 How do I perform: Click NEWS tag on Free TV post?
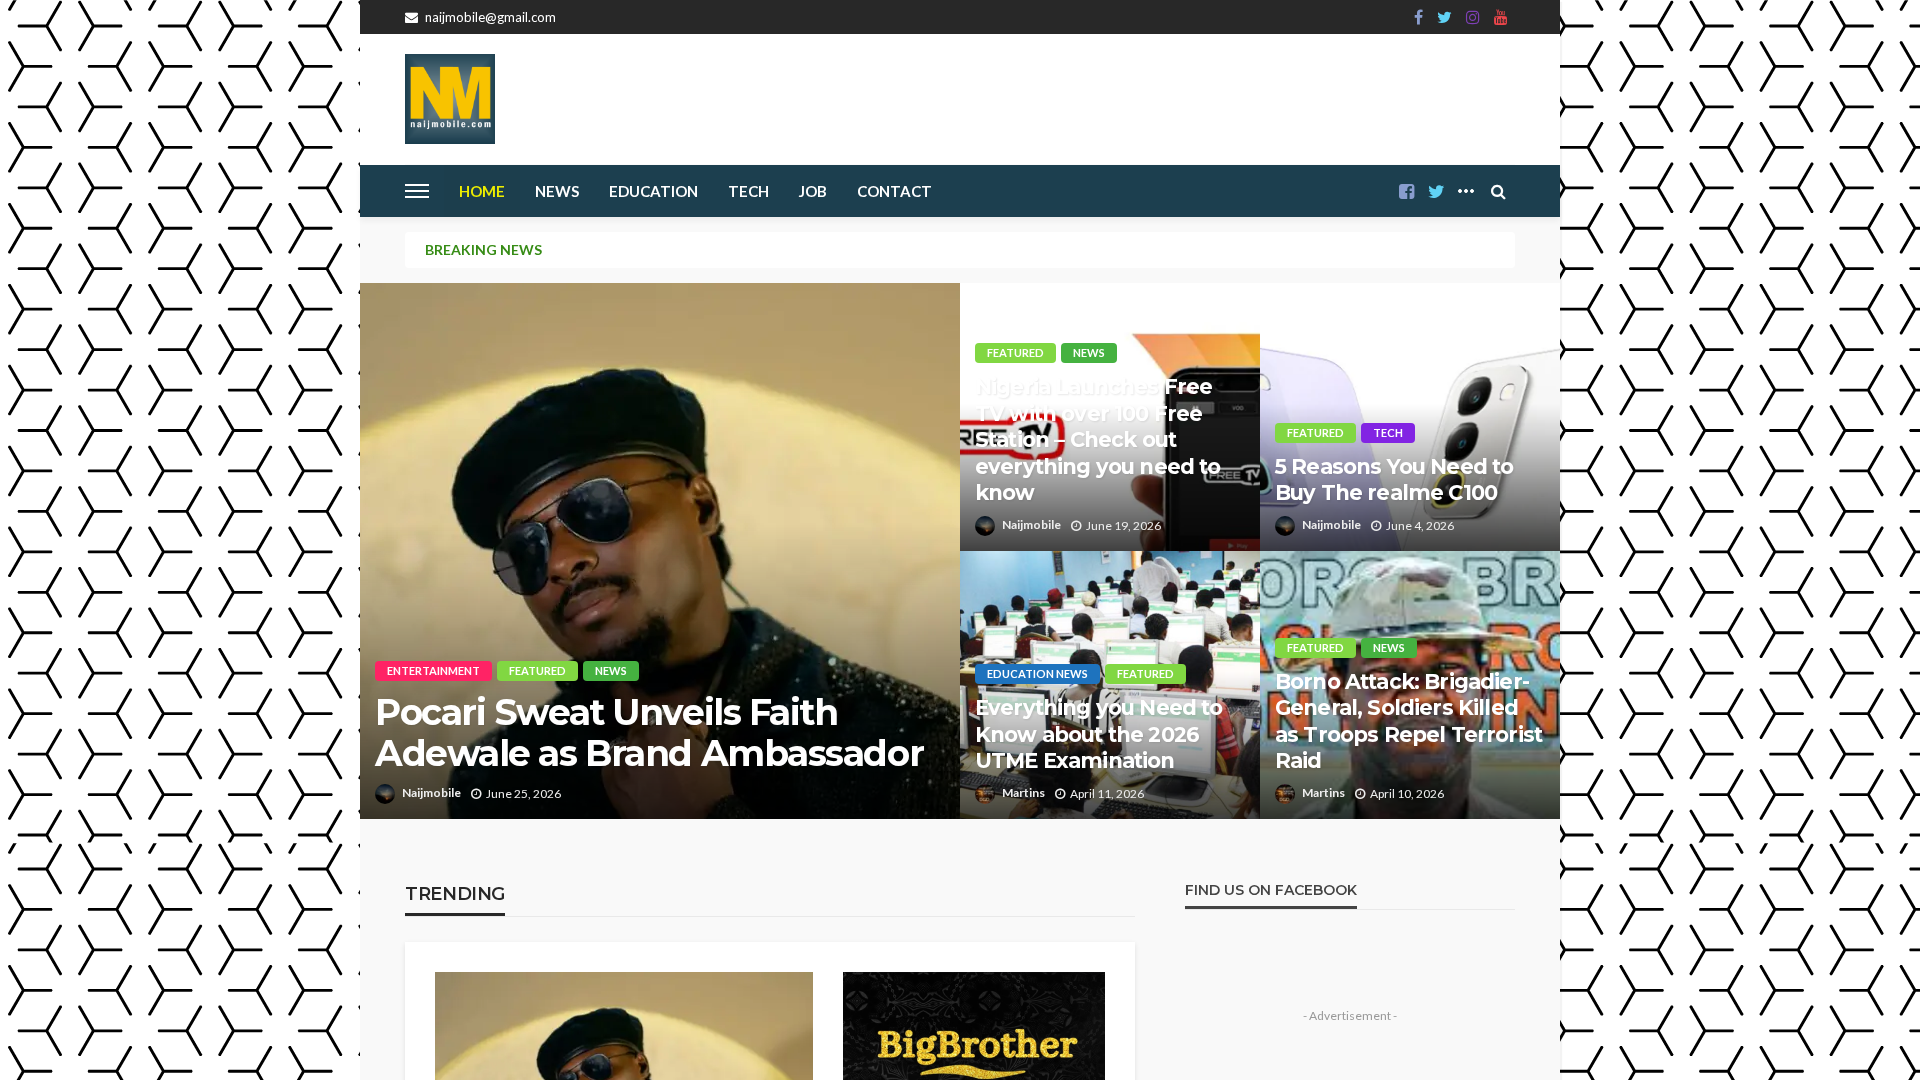(1089, 353)
